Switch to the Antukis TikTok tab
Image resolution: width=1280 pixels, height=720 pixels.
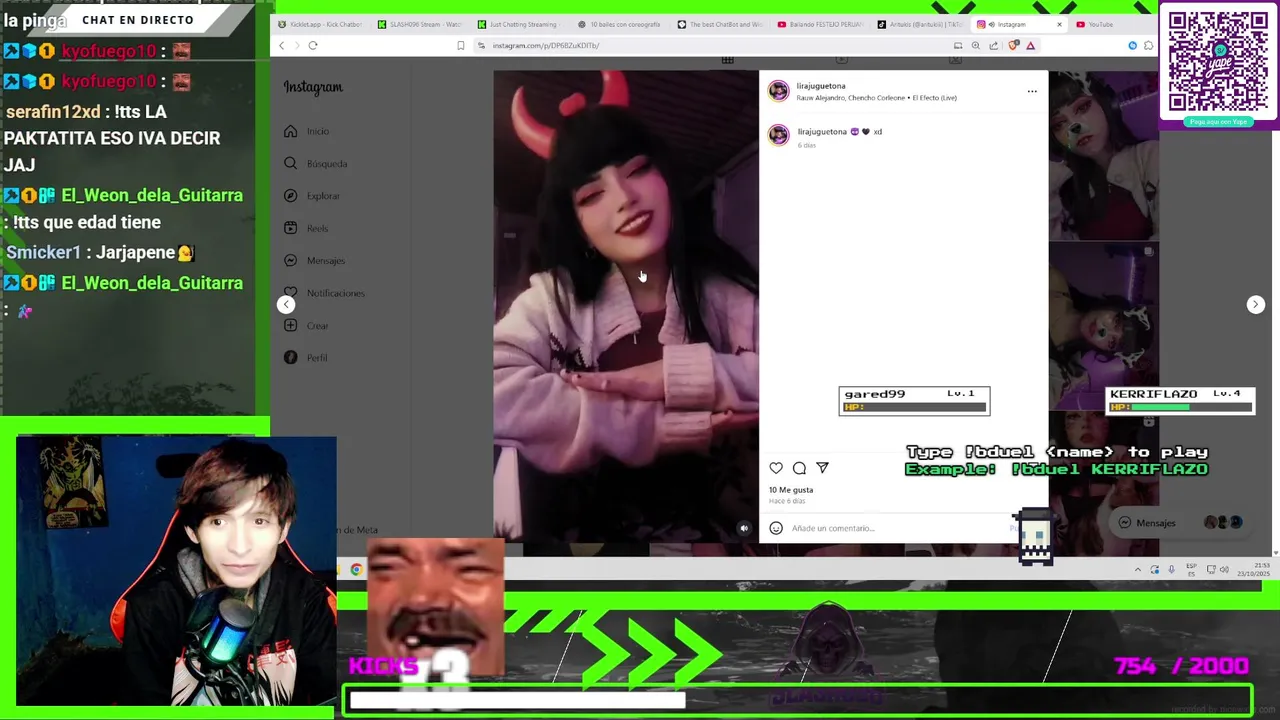[x=920, y=24]
